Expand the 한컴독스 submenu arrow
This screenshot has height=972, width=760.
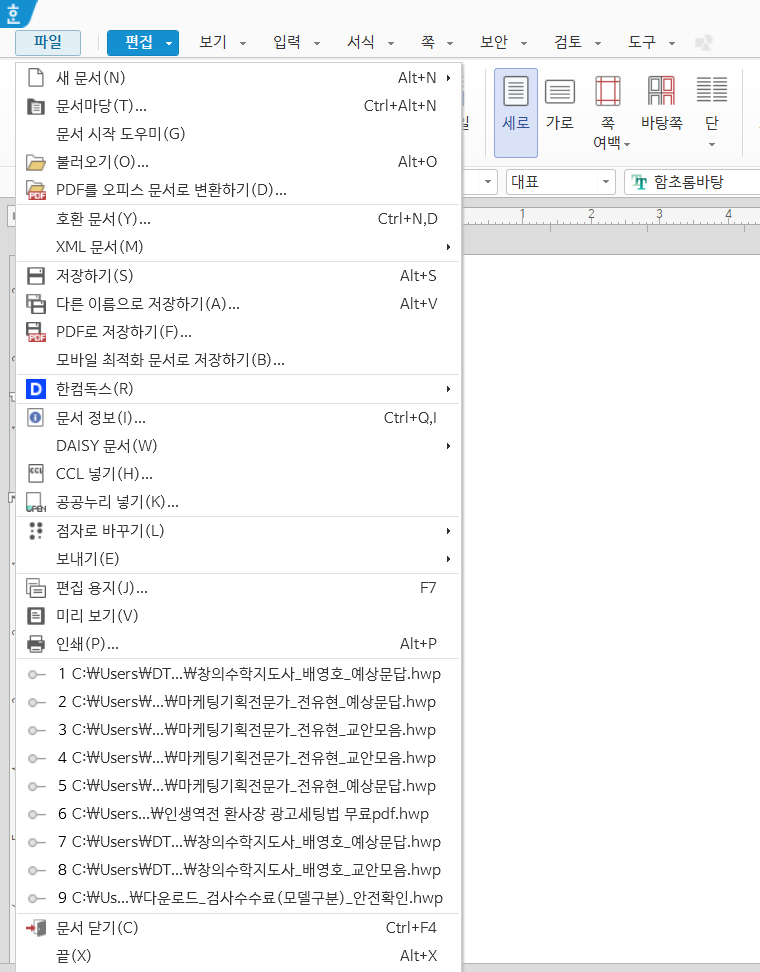[448, 389]
